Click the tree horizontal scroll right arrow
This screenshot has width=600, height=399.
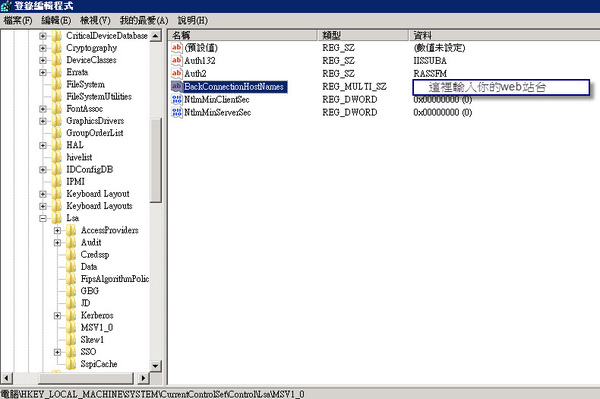tap(143, 378)
